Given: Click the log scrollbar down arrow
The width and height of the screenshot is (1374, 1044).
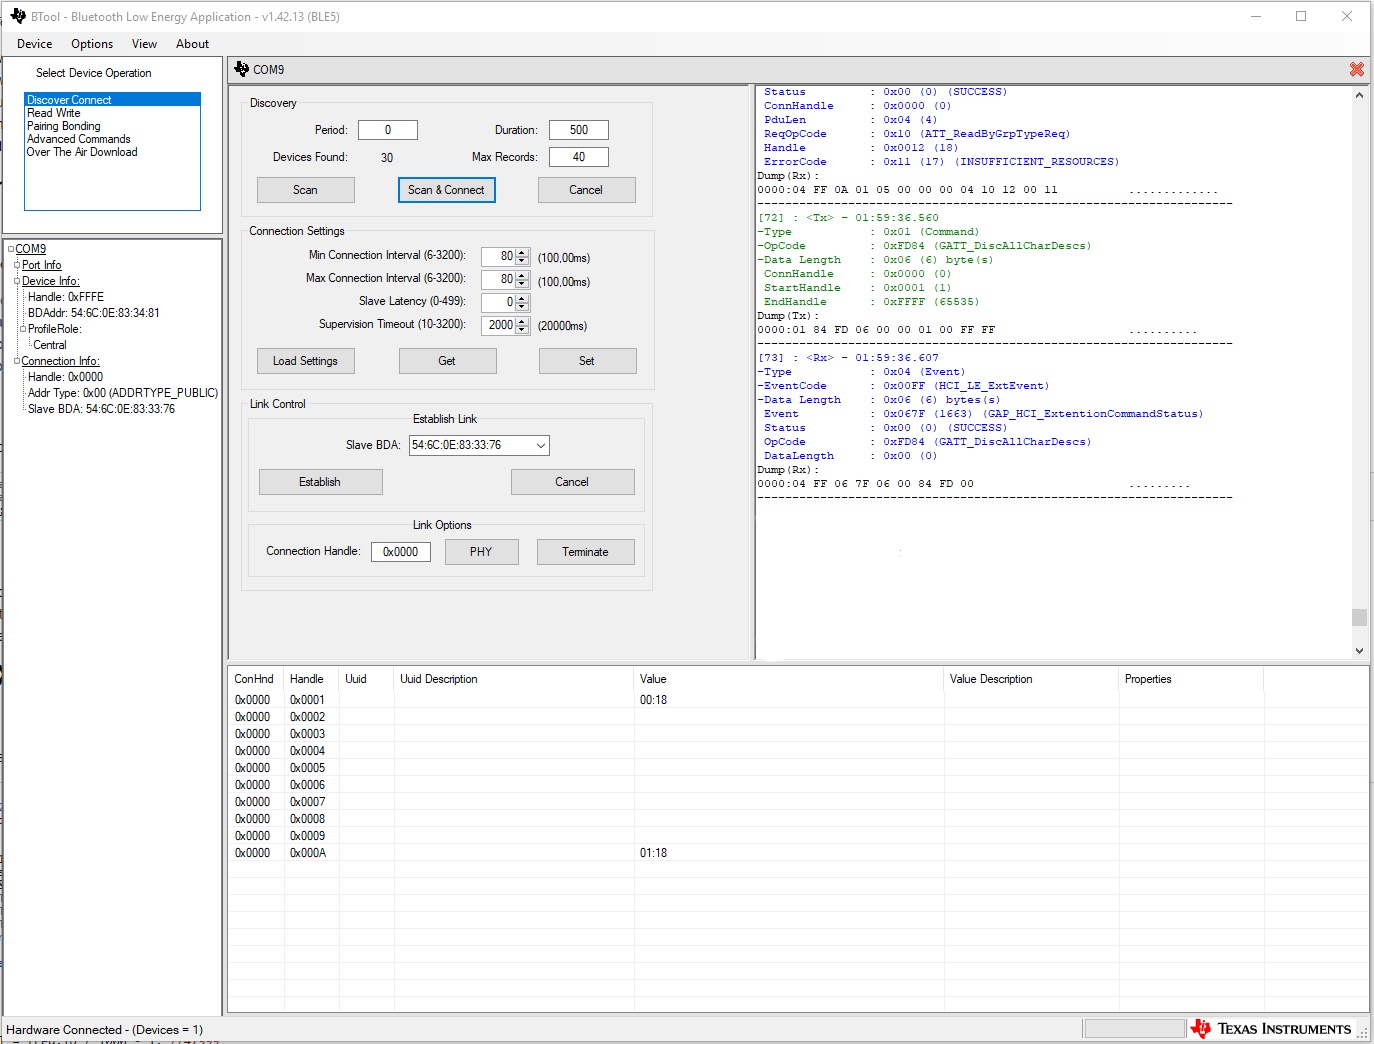Looking at the screenshot, I should click(1359, 651).
